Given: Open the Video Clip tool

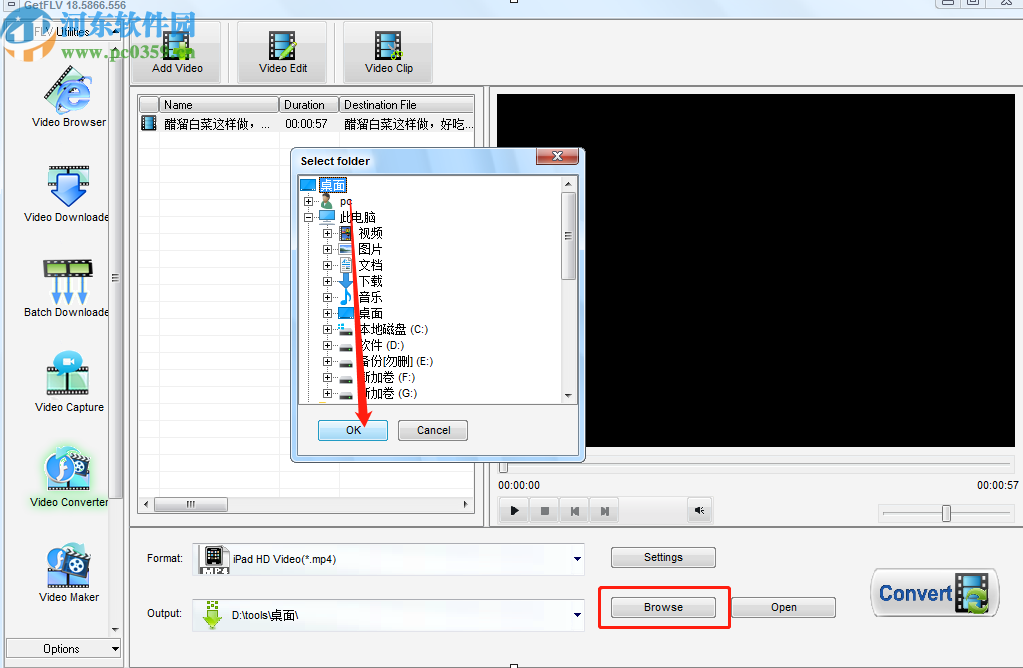Looking at the screenshot, I should (388, 46).
